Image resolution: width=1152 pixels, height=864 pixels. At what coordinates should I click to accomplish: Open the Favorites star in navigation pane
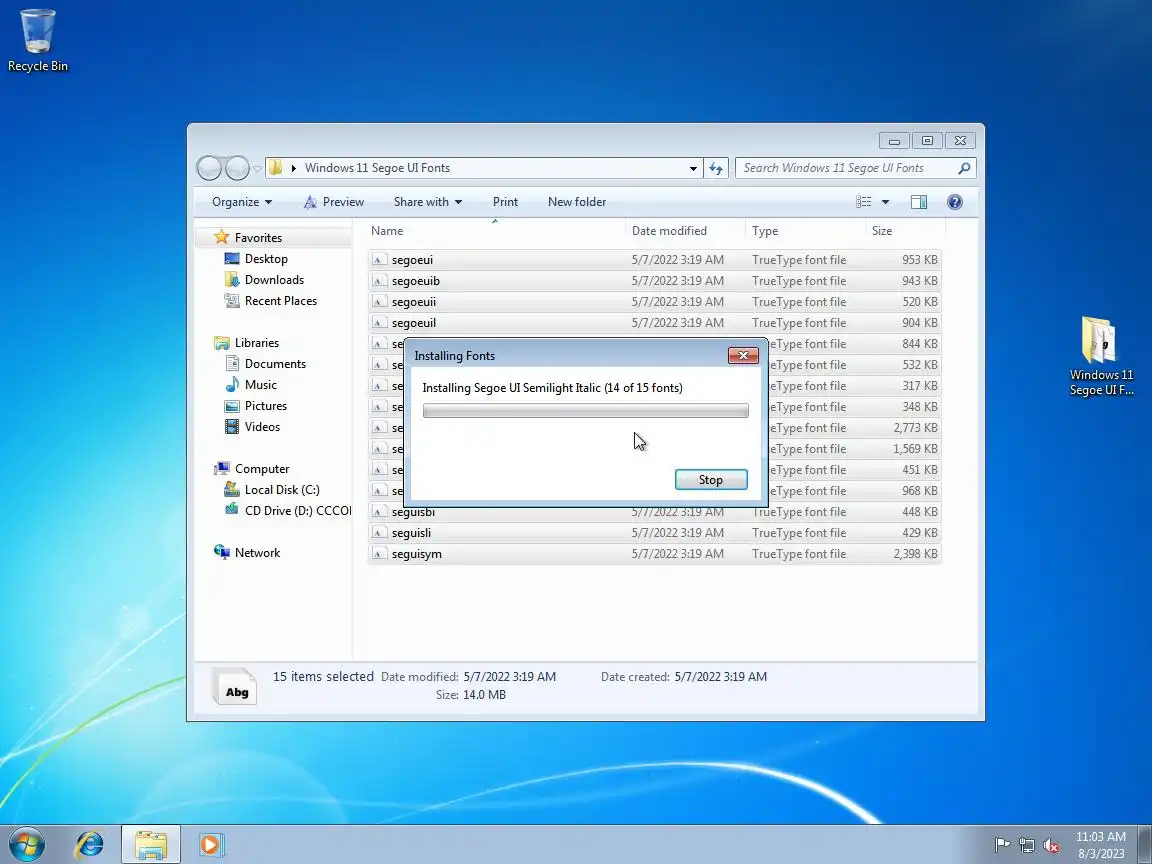pyautogui.click(x=221, y=237)
